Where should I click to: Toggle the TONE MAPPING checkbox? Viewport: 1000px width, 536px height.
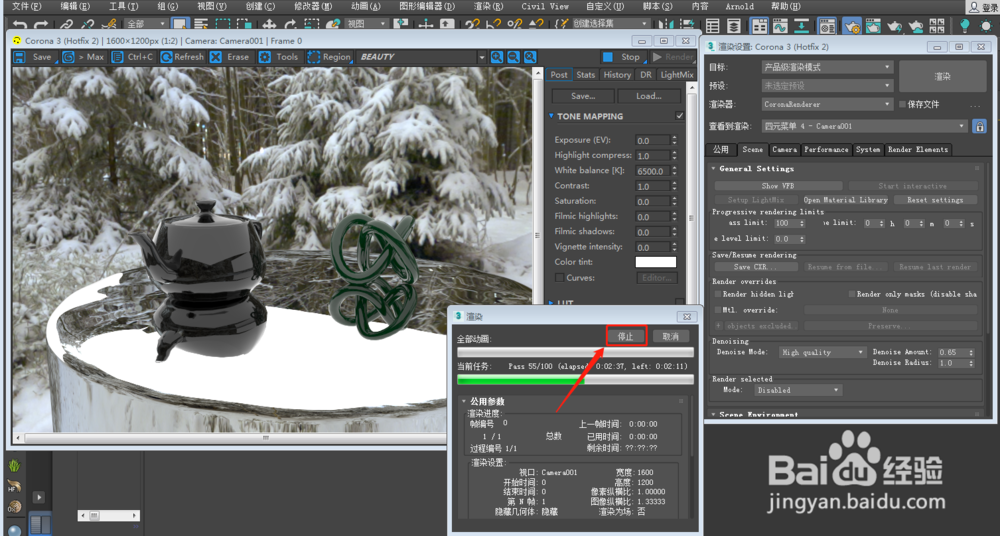tap(679, 116)
